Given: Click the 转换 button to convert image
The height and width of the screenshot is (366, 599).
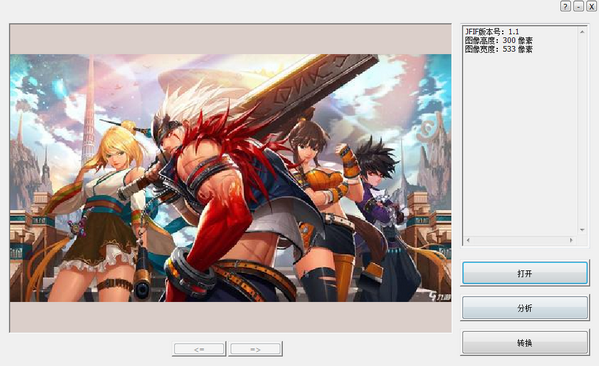Looking at the screenshot, I should pos(525,343).
